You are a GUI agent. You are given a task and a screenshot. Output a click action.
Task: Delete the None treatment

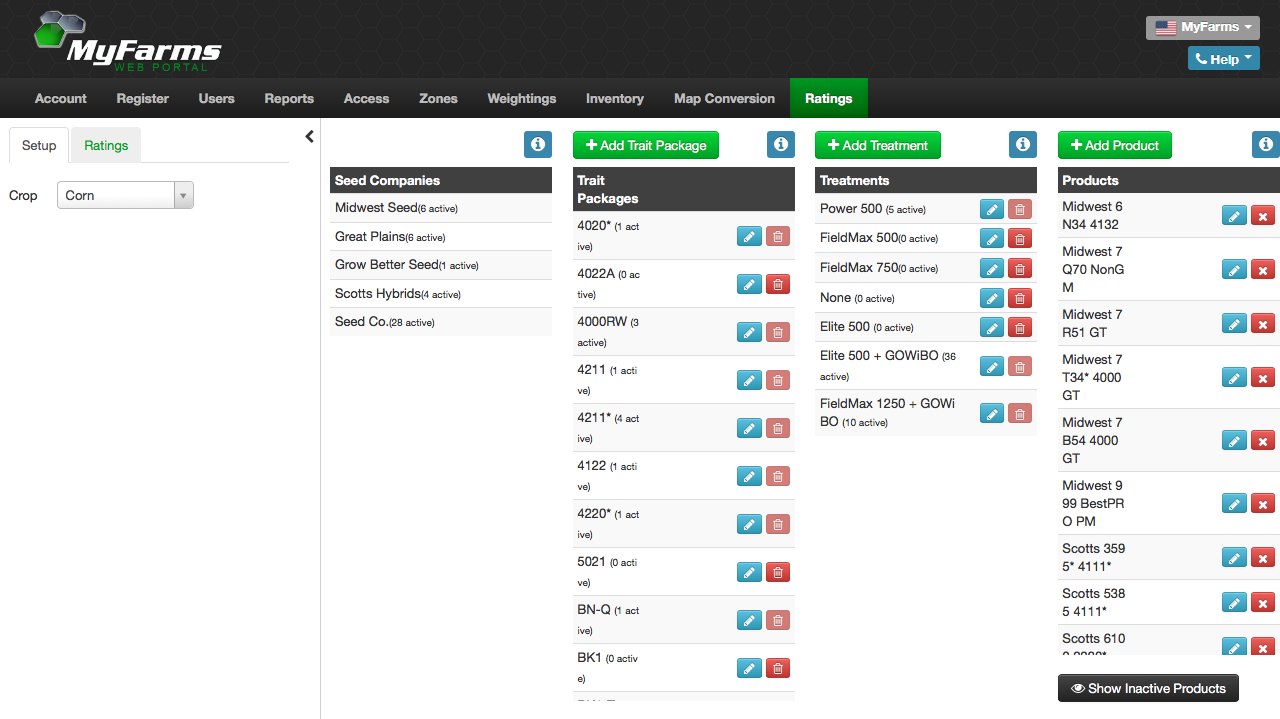coord(1020,298)
